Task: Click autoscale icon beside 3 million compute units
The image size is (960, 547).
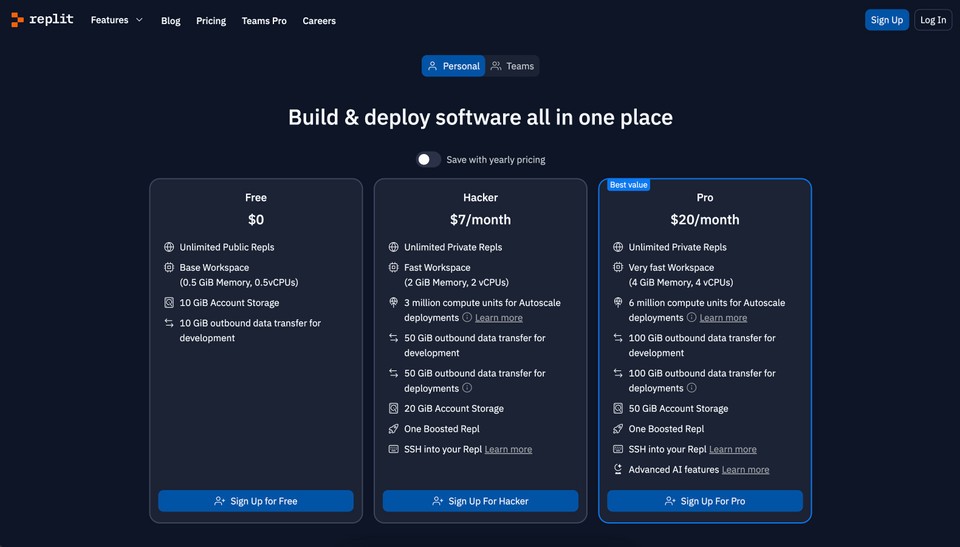Action: pyautogui.click(x=394, y=303)
